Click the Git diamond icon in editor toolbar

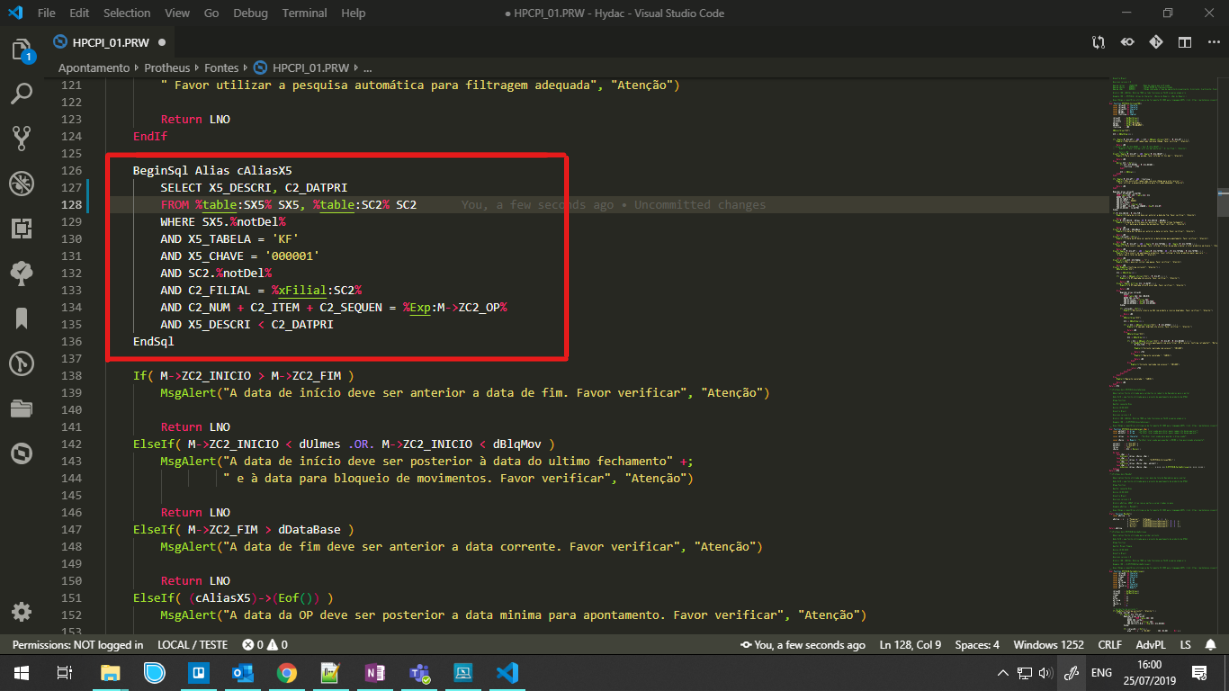coord(1156,43)
